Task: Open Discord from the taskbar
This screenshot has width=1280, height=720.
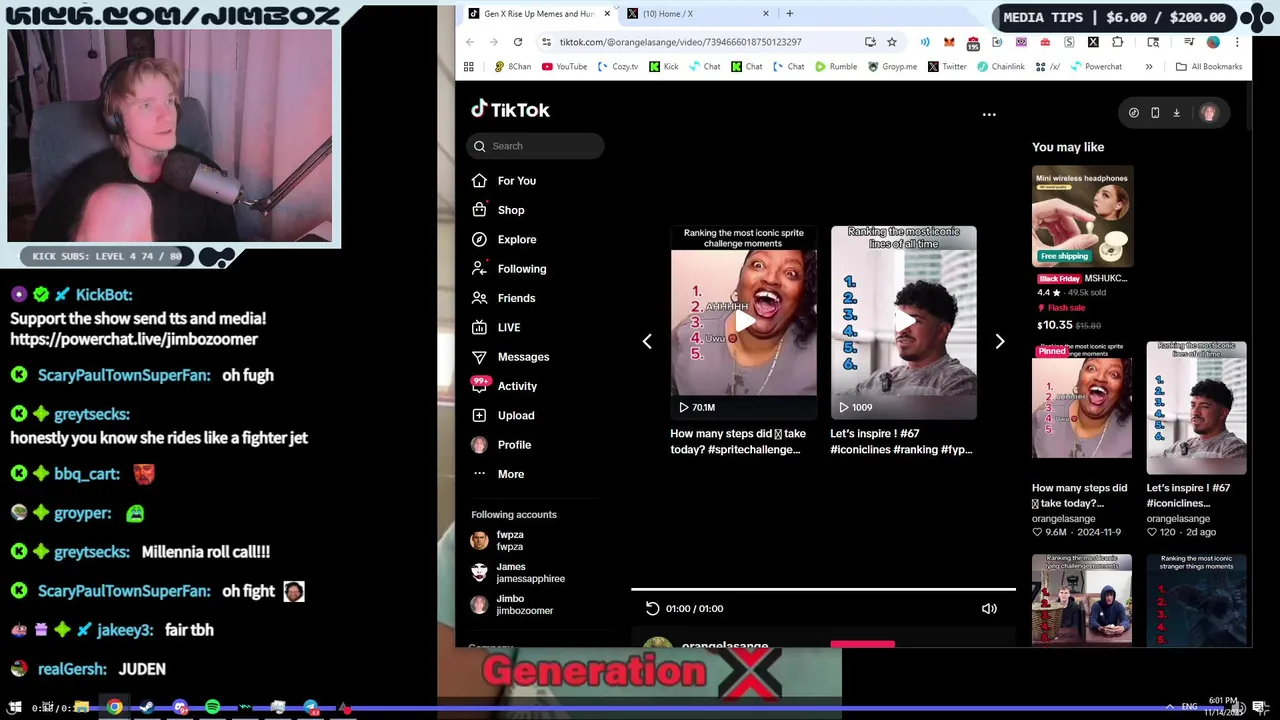Action: (180, 707)
